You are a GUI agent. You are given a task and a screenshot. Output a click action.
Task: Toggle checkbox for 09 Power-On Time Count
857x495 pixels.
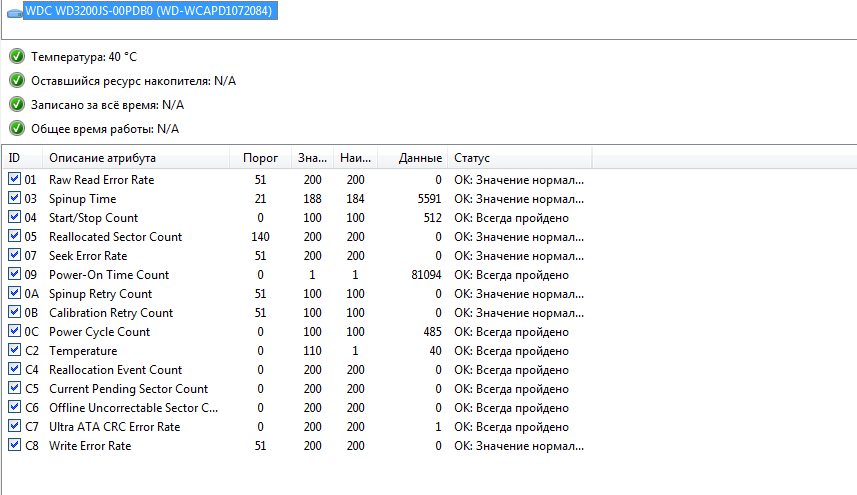[15, 274]
